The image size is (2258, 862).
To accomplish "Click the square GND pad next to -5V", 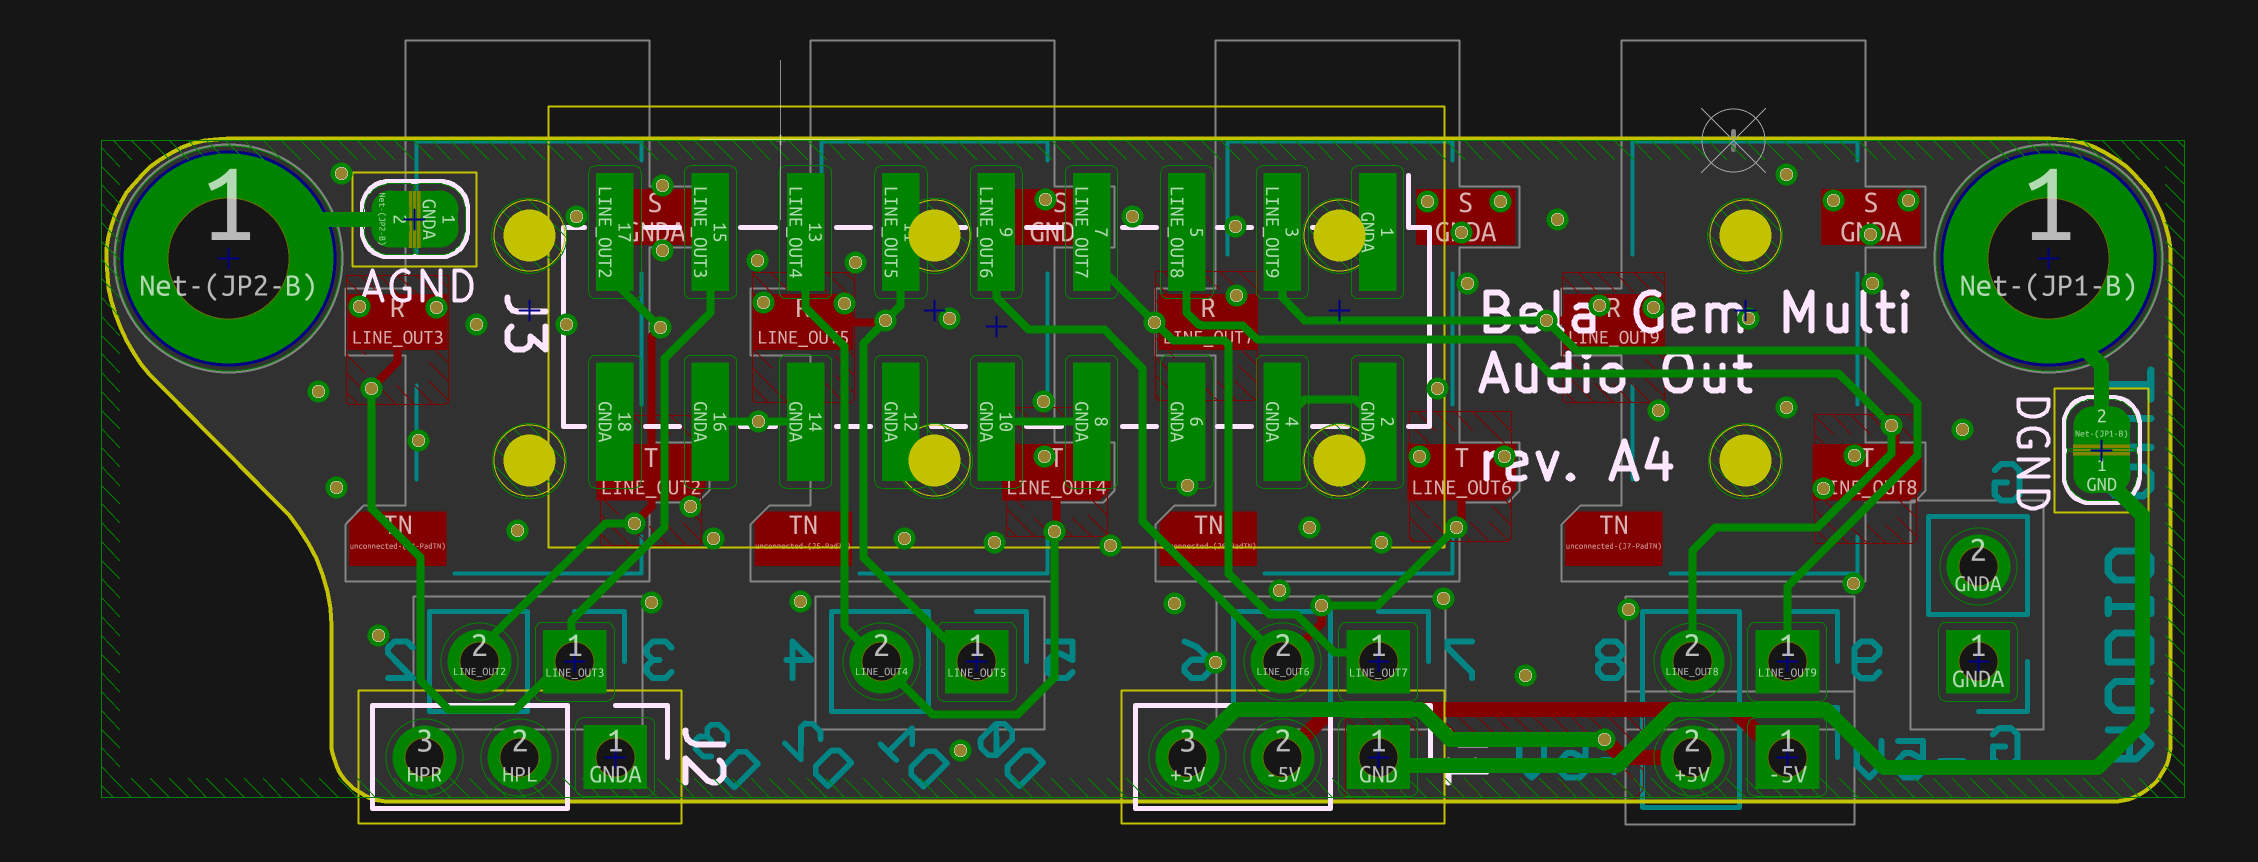I will pyautogui.click(x=1378, y=757).
